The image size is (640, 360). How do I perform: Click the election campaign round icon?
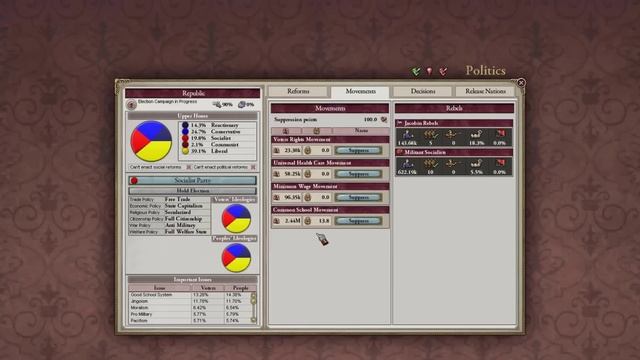pos(131,105)
